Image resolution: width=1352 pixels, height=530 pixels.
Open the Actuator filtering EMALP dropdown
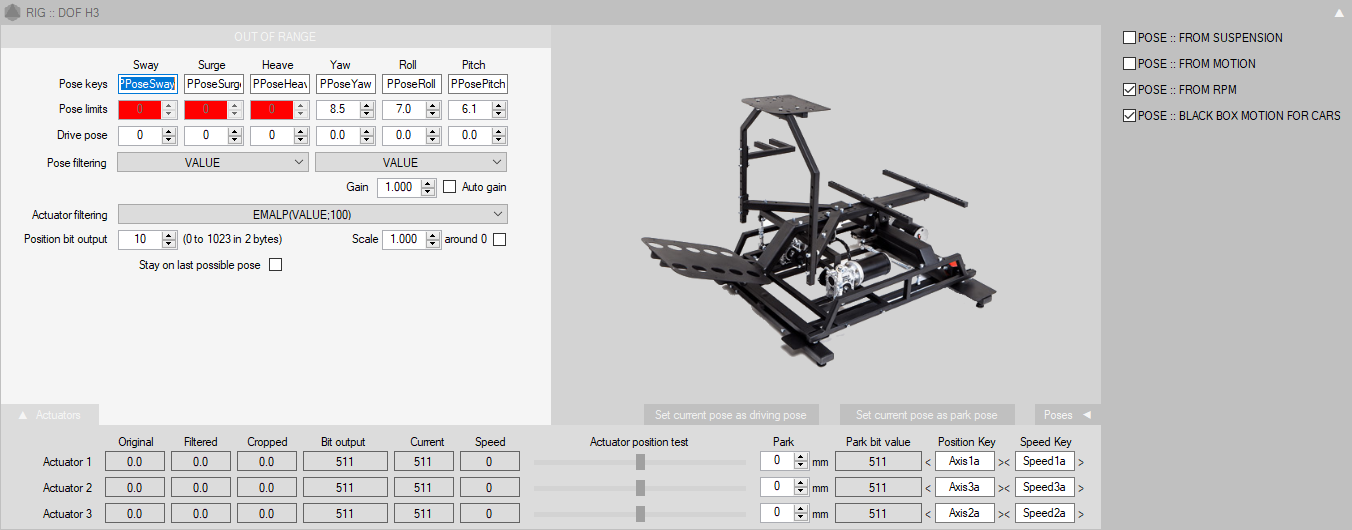tap(312, 214)
